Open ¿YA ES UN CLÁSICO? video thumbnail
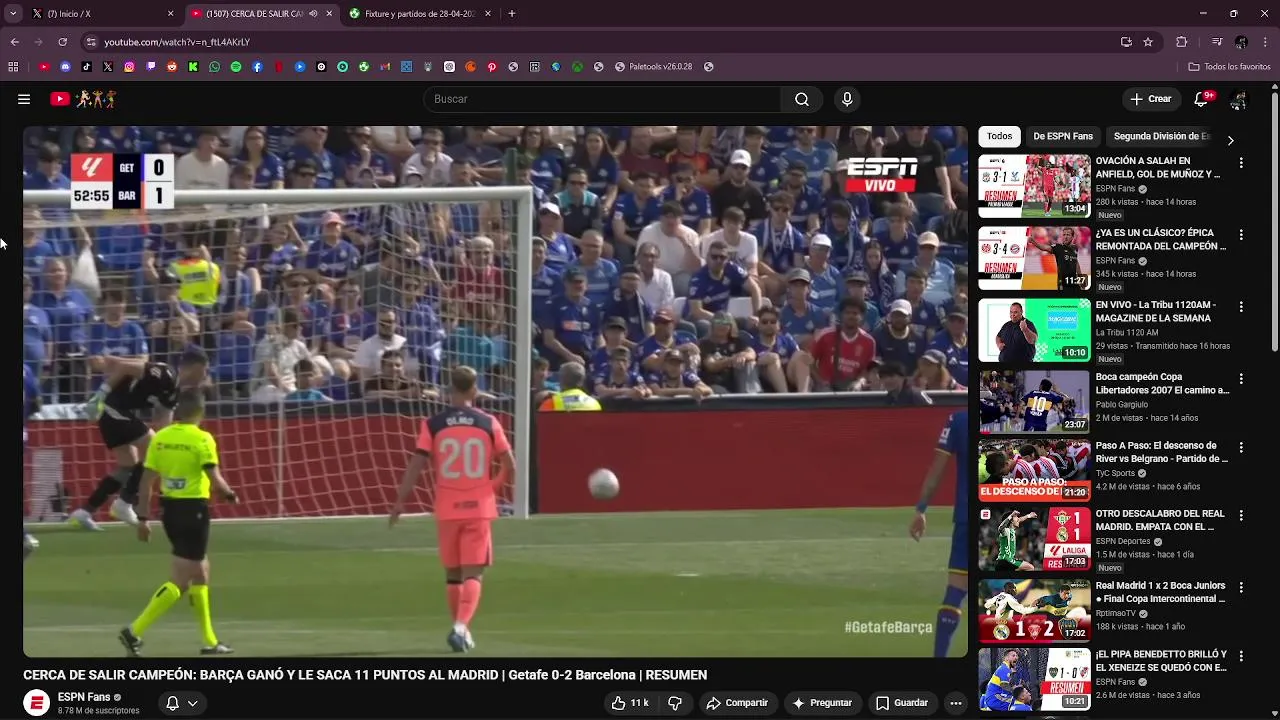 click(x=1034, y=258)
